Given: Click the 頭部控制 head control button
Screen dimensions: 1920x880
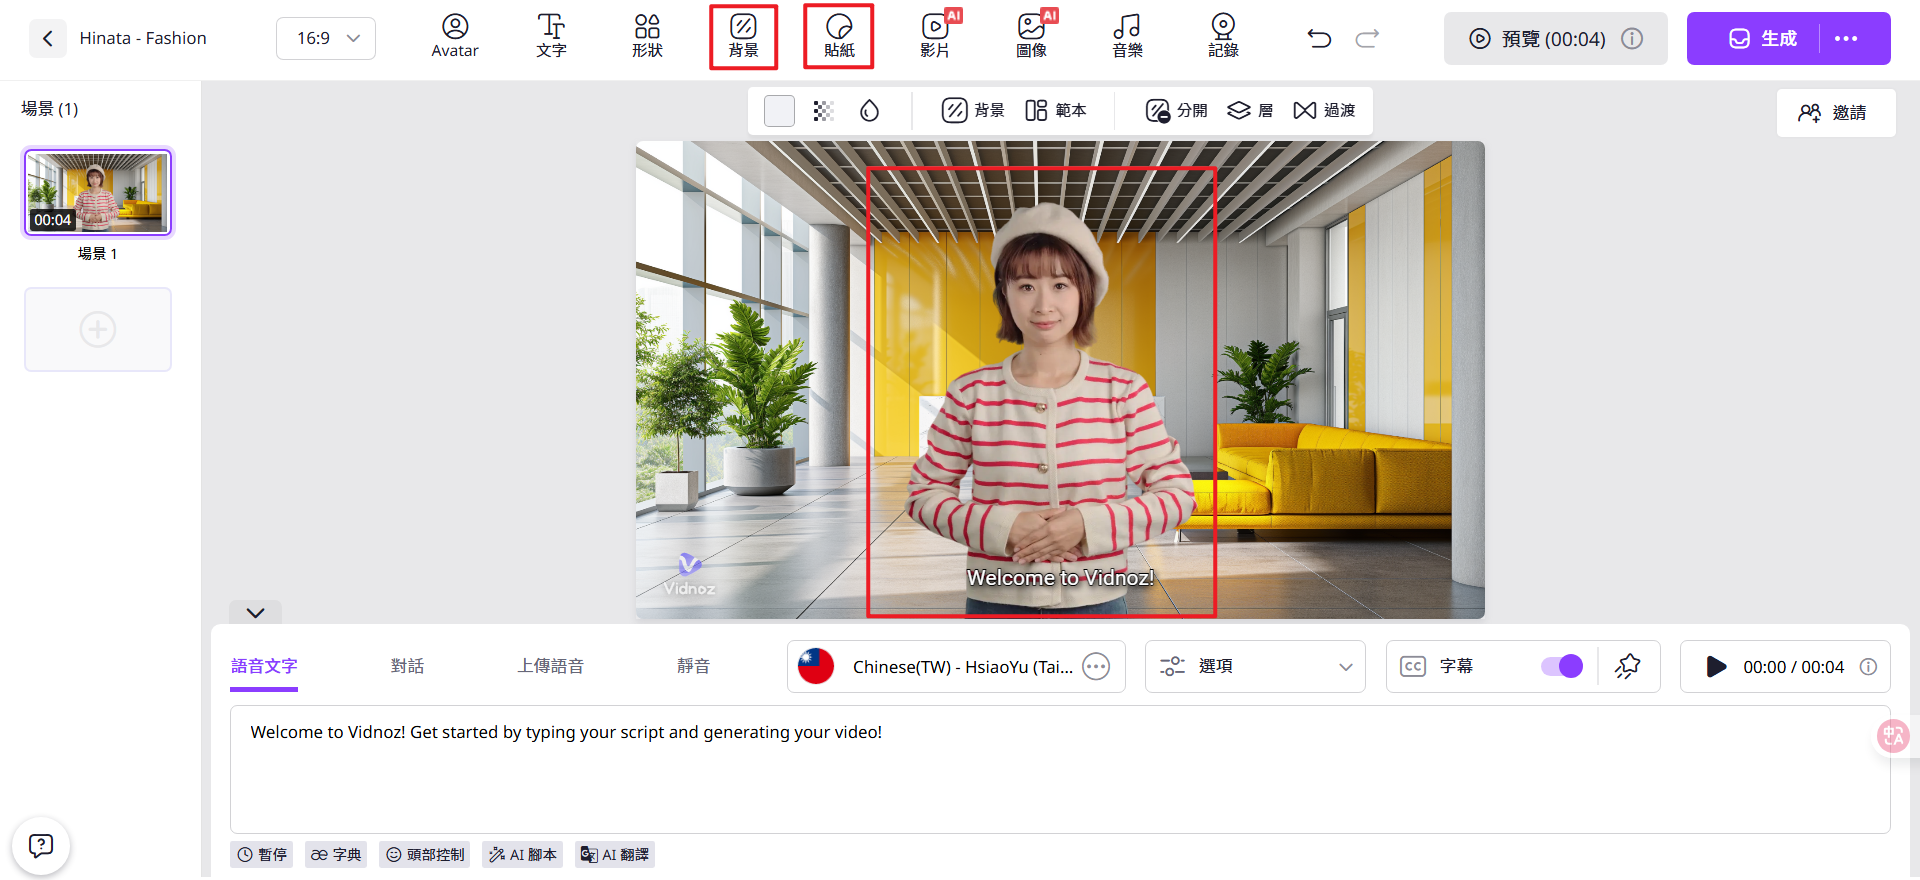Looking at the screenshot, I should click(x=425, y=855).
